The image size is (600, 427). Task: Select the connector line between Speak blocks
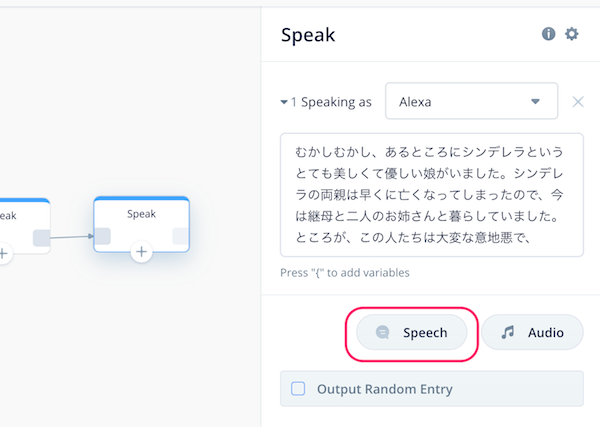point(72,237)
